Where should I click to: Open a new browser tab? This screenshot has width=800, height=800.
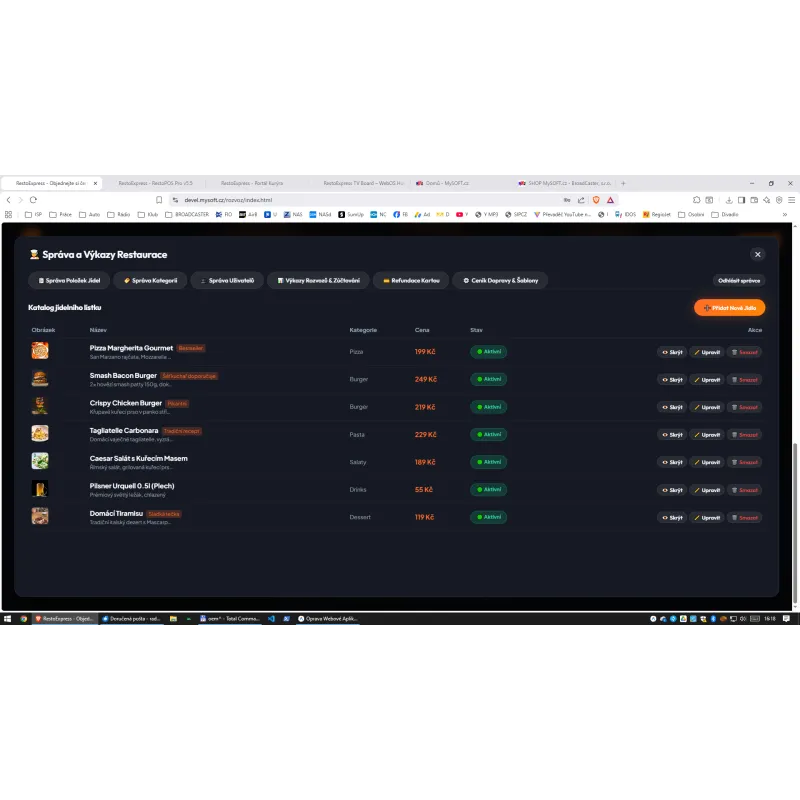point(623,183)
